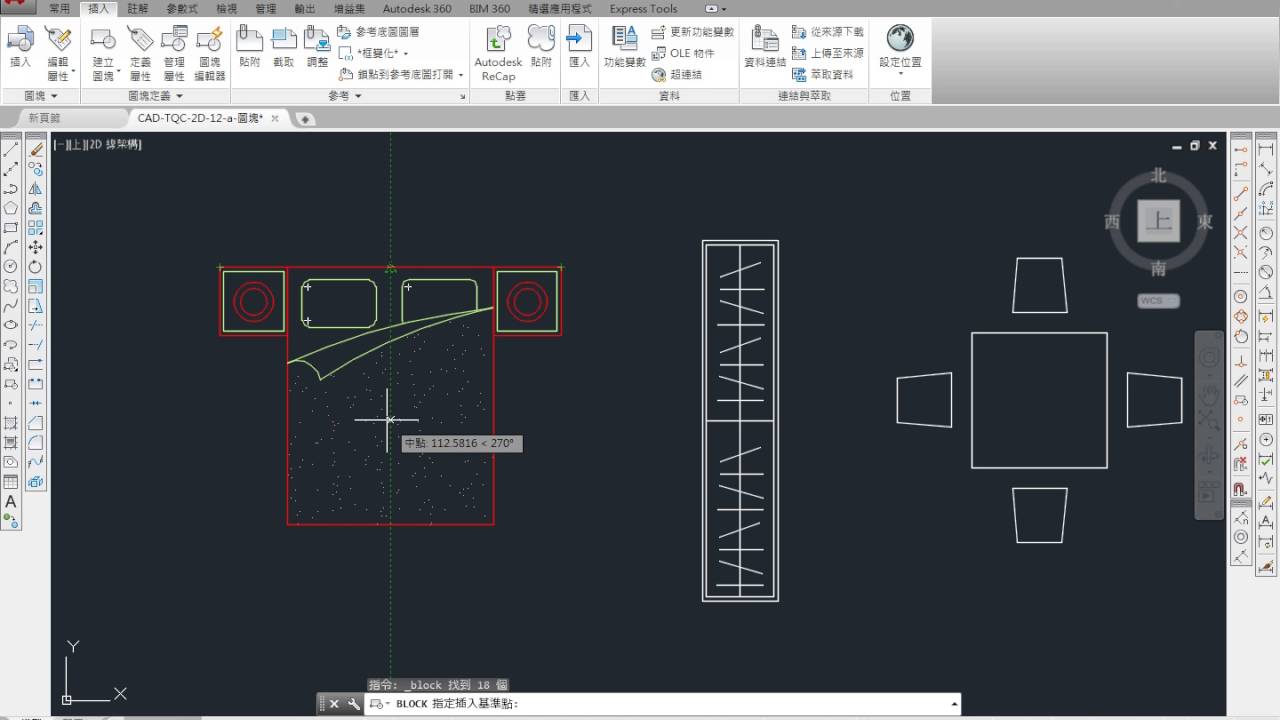Close the CAD-TQC-2D-12-a file tab

pyautogui.click(x=275, y=118)
